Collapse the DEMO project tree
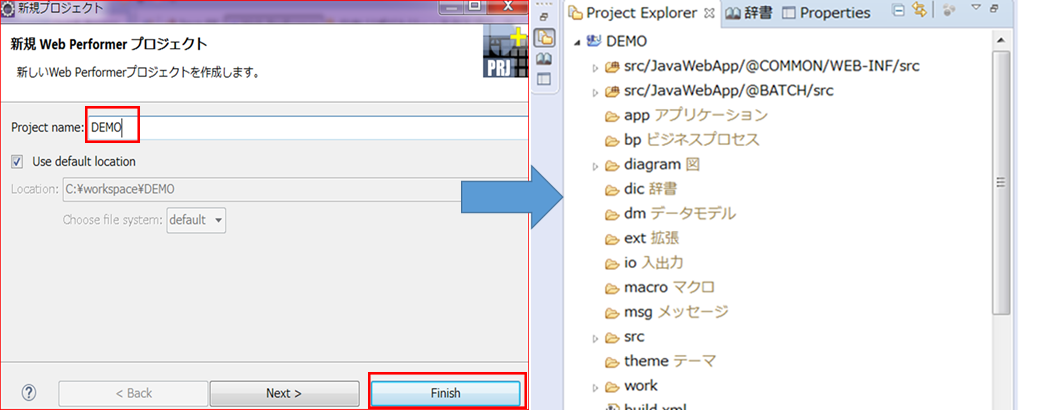The width and height of the screenshot is (1060, 410). tap(578, 43)
